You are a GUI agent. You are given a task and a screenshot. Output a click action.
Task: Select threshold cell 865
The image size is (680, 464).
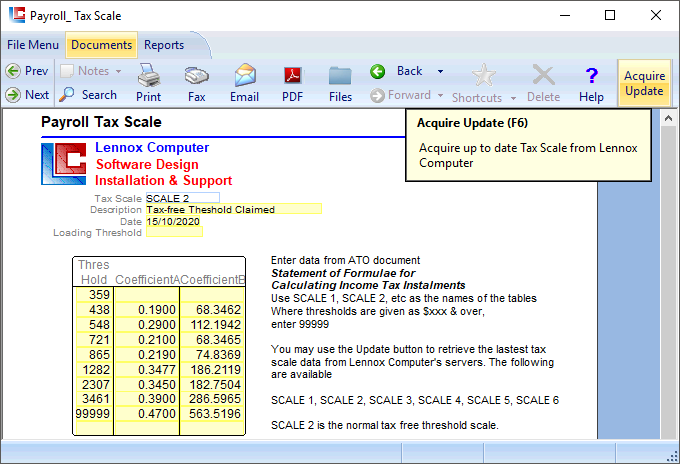point(94,354)
